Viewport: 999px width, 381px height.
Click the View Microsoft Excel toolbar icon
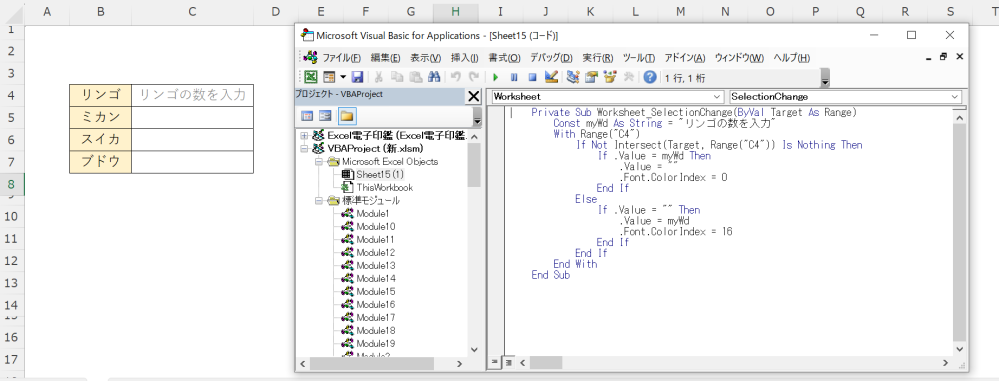tap(310, 77)
